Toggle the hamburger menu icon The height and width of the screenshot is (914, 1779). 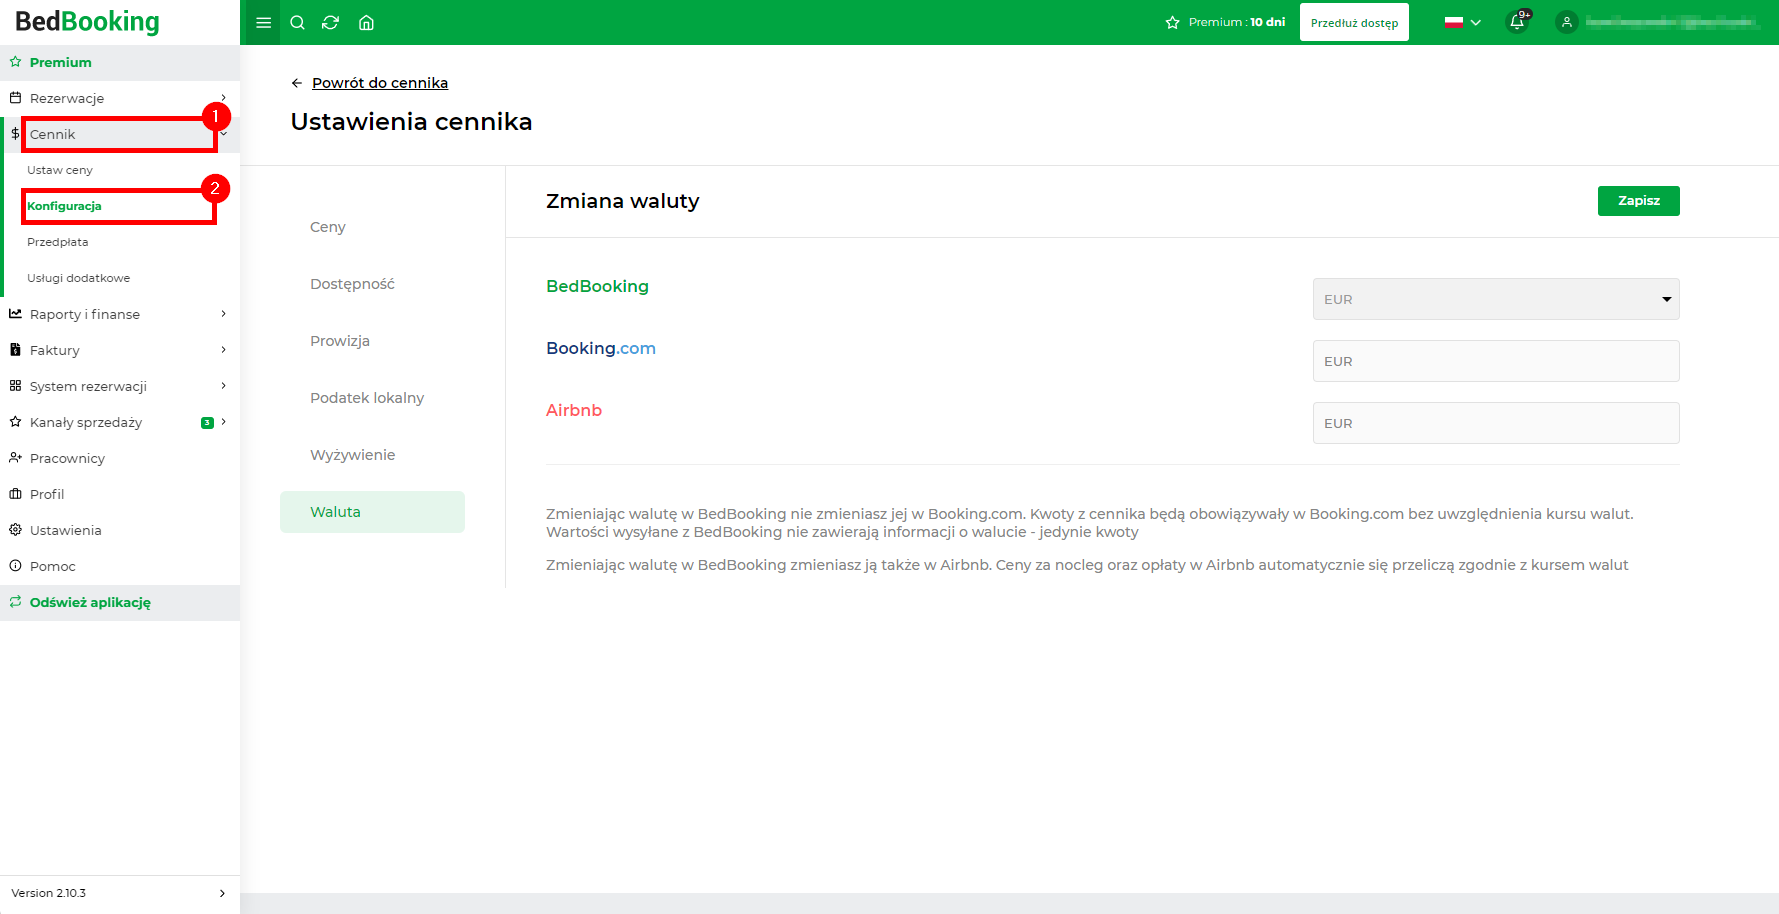tap(264, 23)
